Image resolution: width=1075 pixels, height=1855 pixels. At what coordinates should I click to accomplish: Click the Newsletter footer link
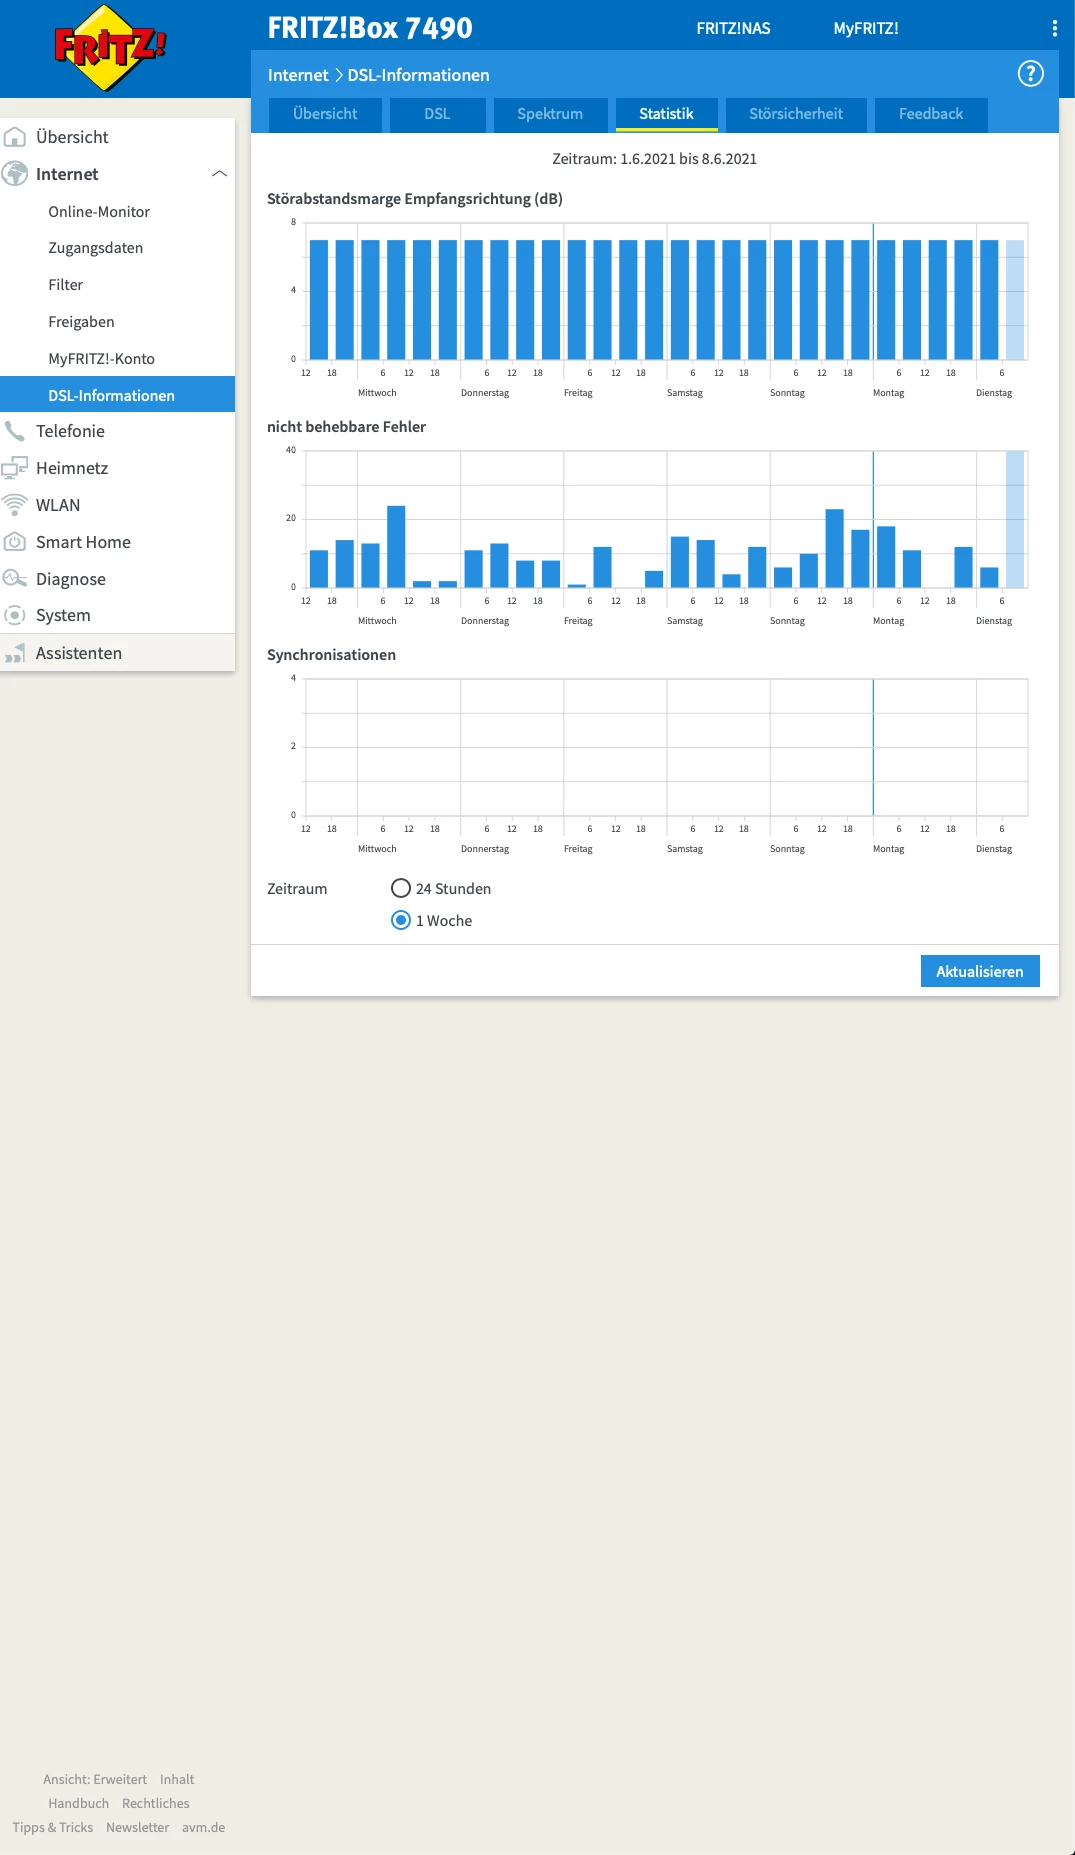(138, 1827)
